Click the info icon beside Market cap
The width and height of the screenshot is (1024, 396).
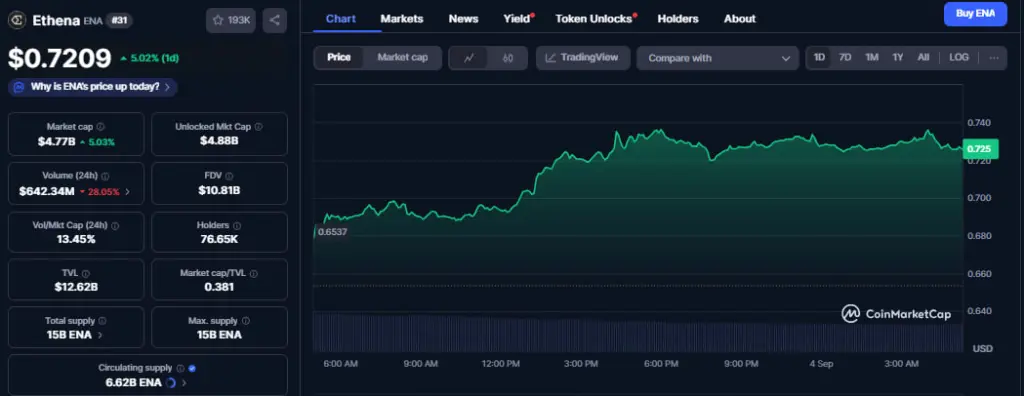click(x=100, y=127)
